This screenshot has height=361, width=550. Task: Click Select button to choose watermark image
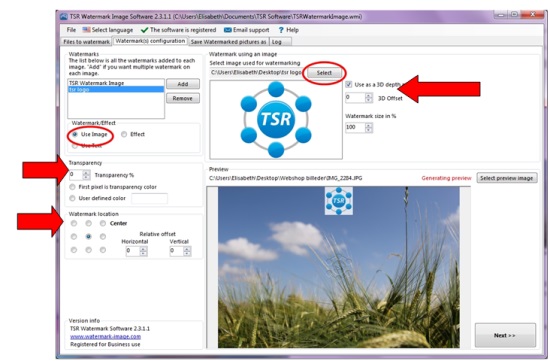[324, 73]
